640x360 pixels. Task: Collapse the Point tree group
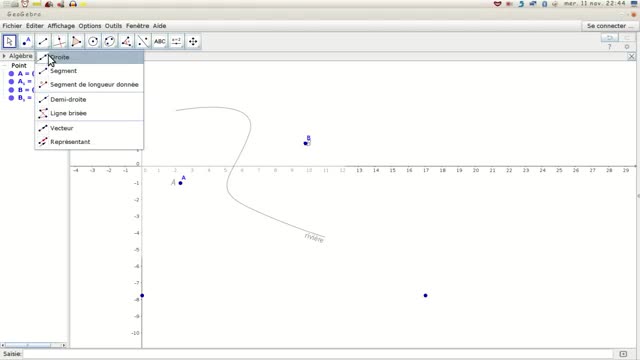click(4, 65)
